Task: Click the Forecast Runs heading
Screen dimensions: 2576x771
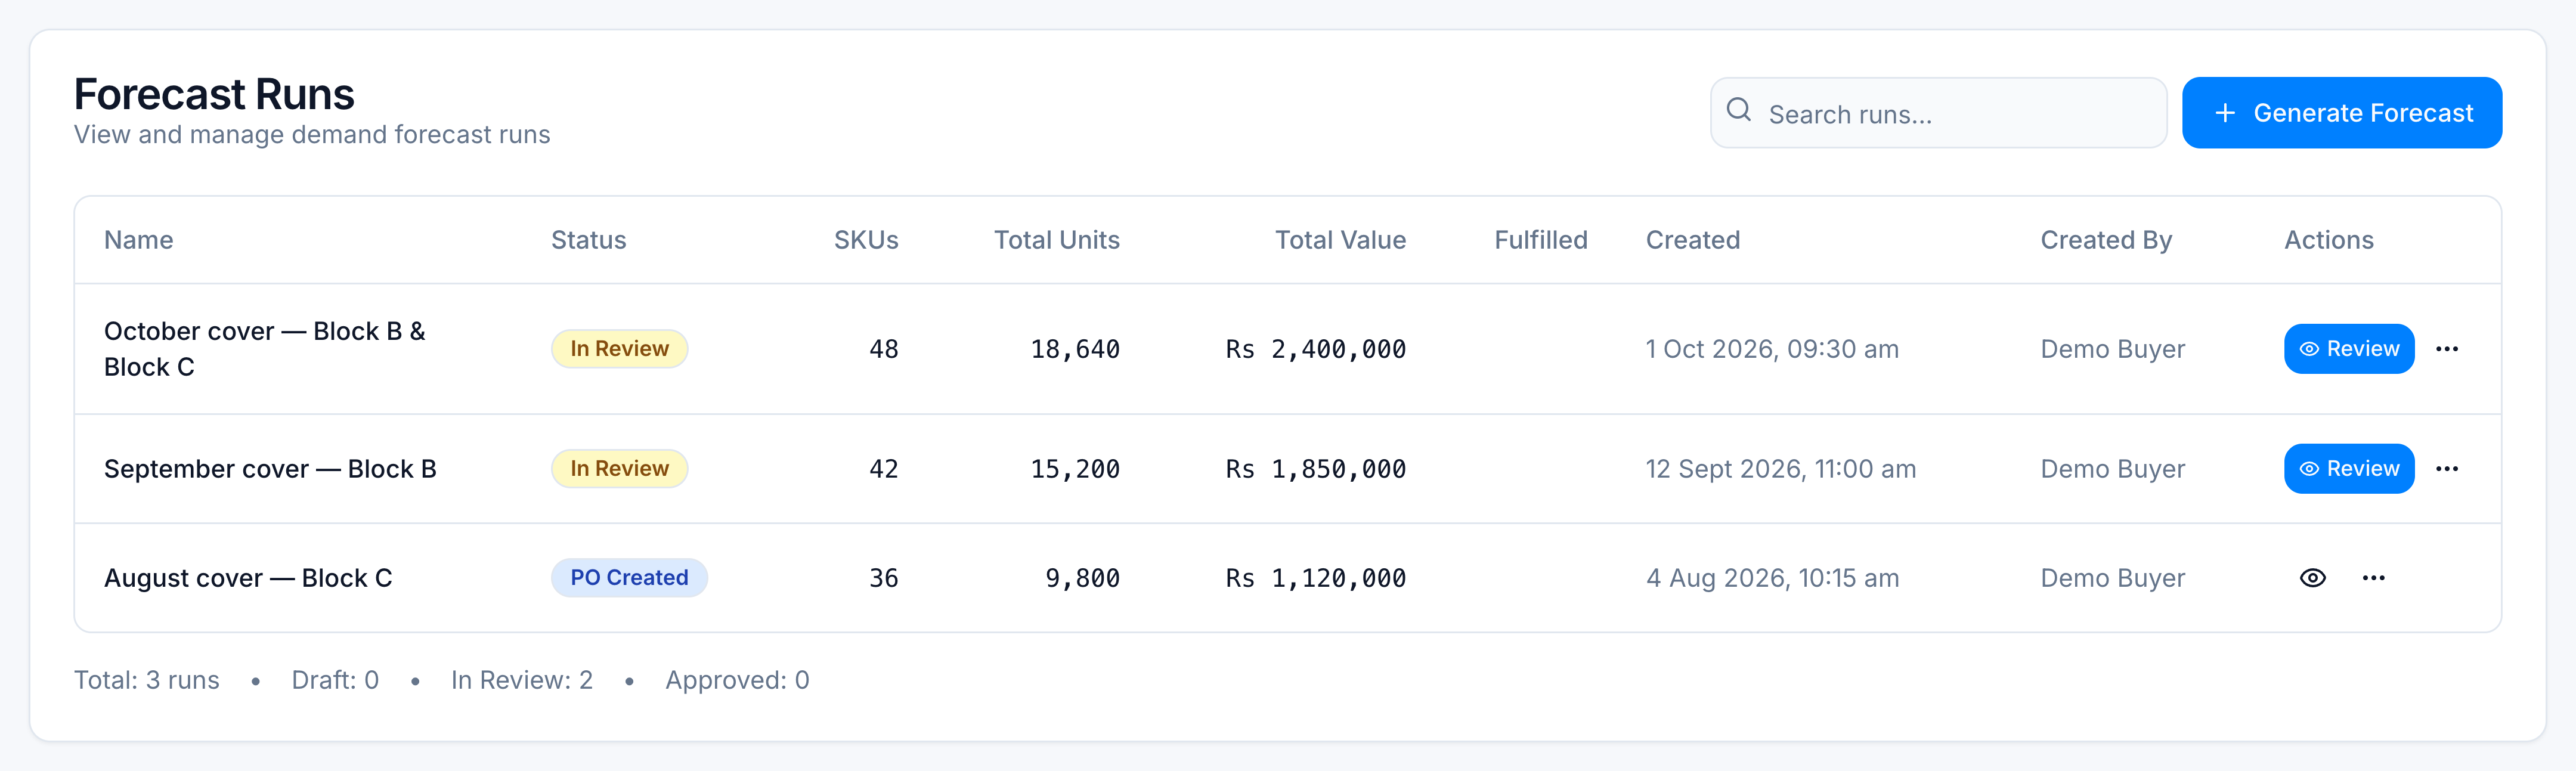Action: coord(214,94)
